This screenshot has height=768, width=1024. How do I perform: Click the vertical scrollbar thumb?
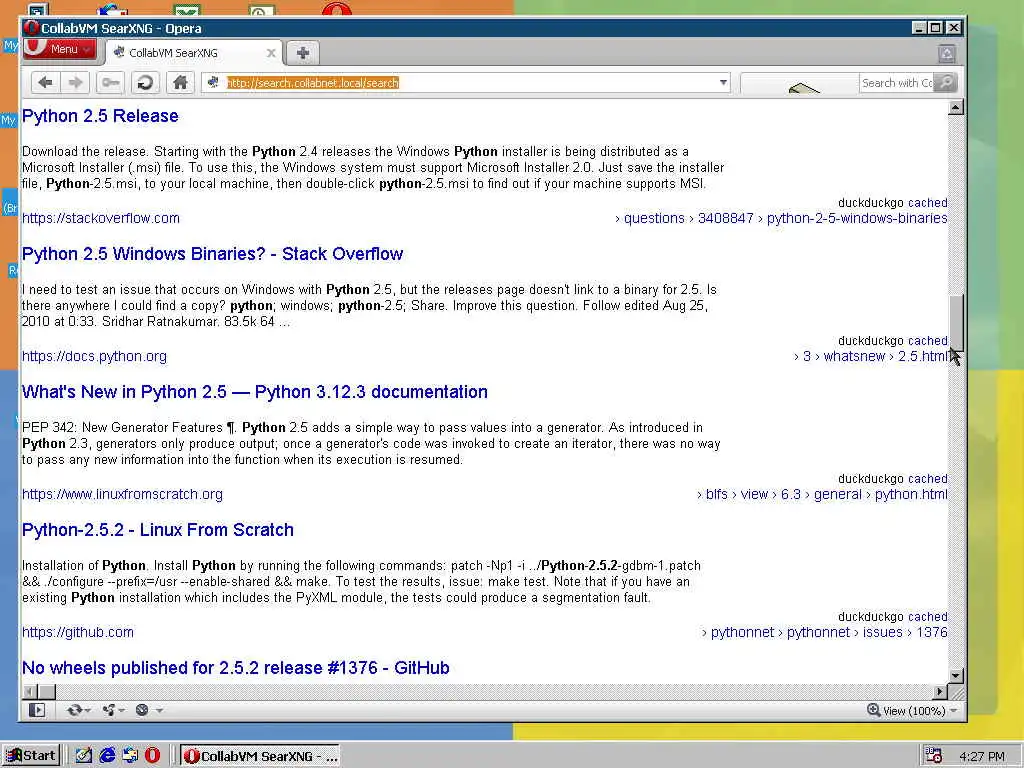click(x=956, y=324)
